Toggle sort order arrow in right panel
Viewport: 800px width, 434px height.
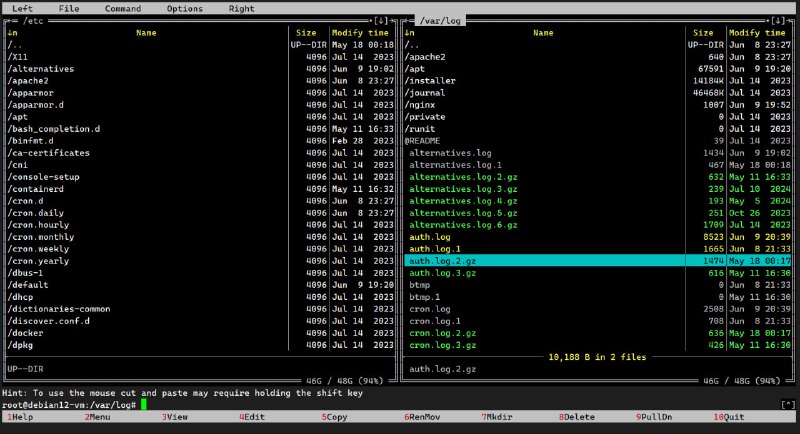coord(409,33)
